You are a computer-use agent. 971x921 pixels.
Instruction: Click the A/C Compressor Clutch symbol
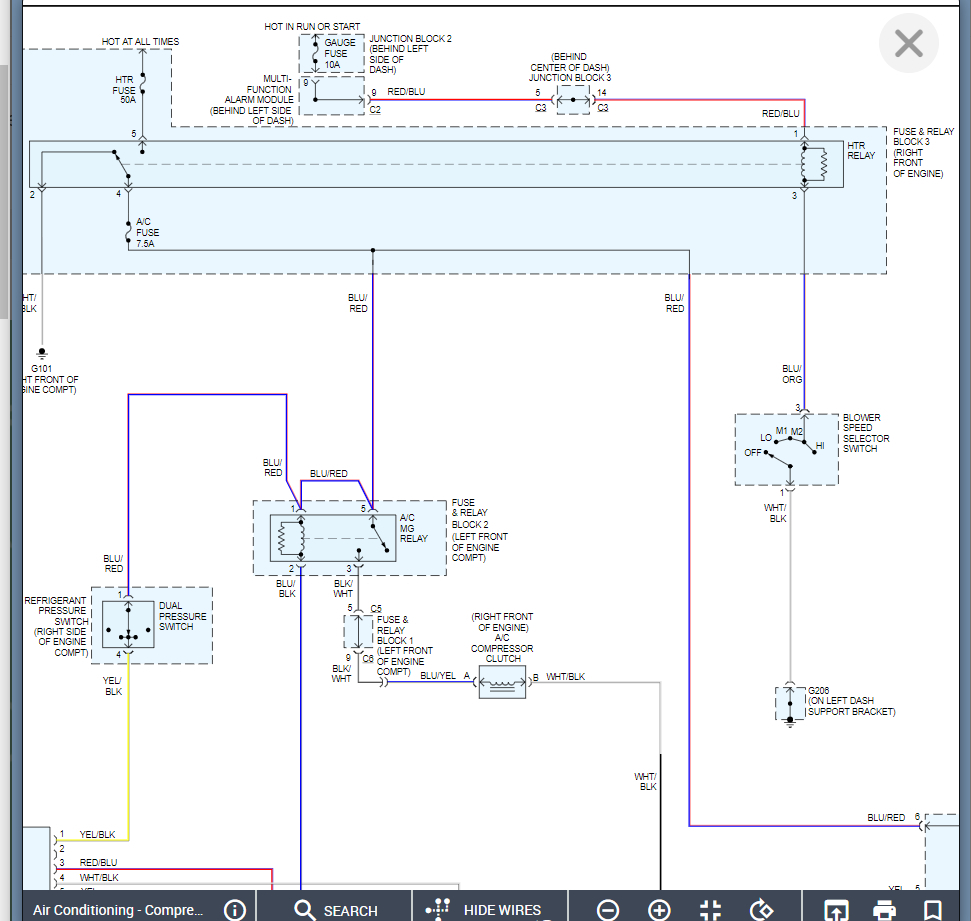pyautogui.click(x=502, y=683)
